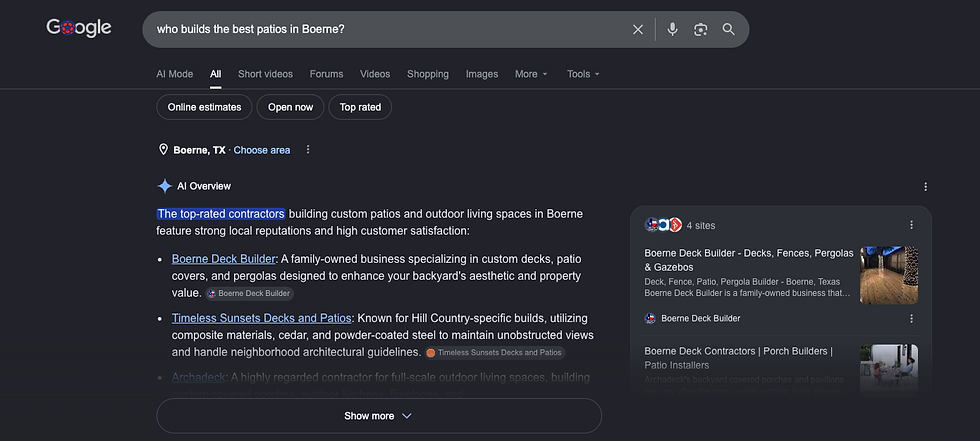
Task: Click the Google logo
Action: pyautogui.click(x=79, y=28)
